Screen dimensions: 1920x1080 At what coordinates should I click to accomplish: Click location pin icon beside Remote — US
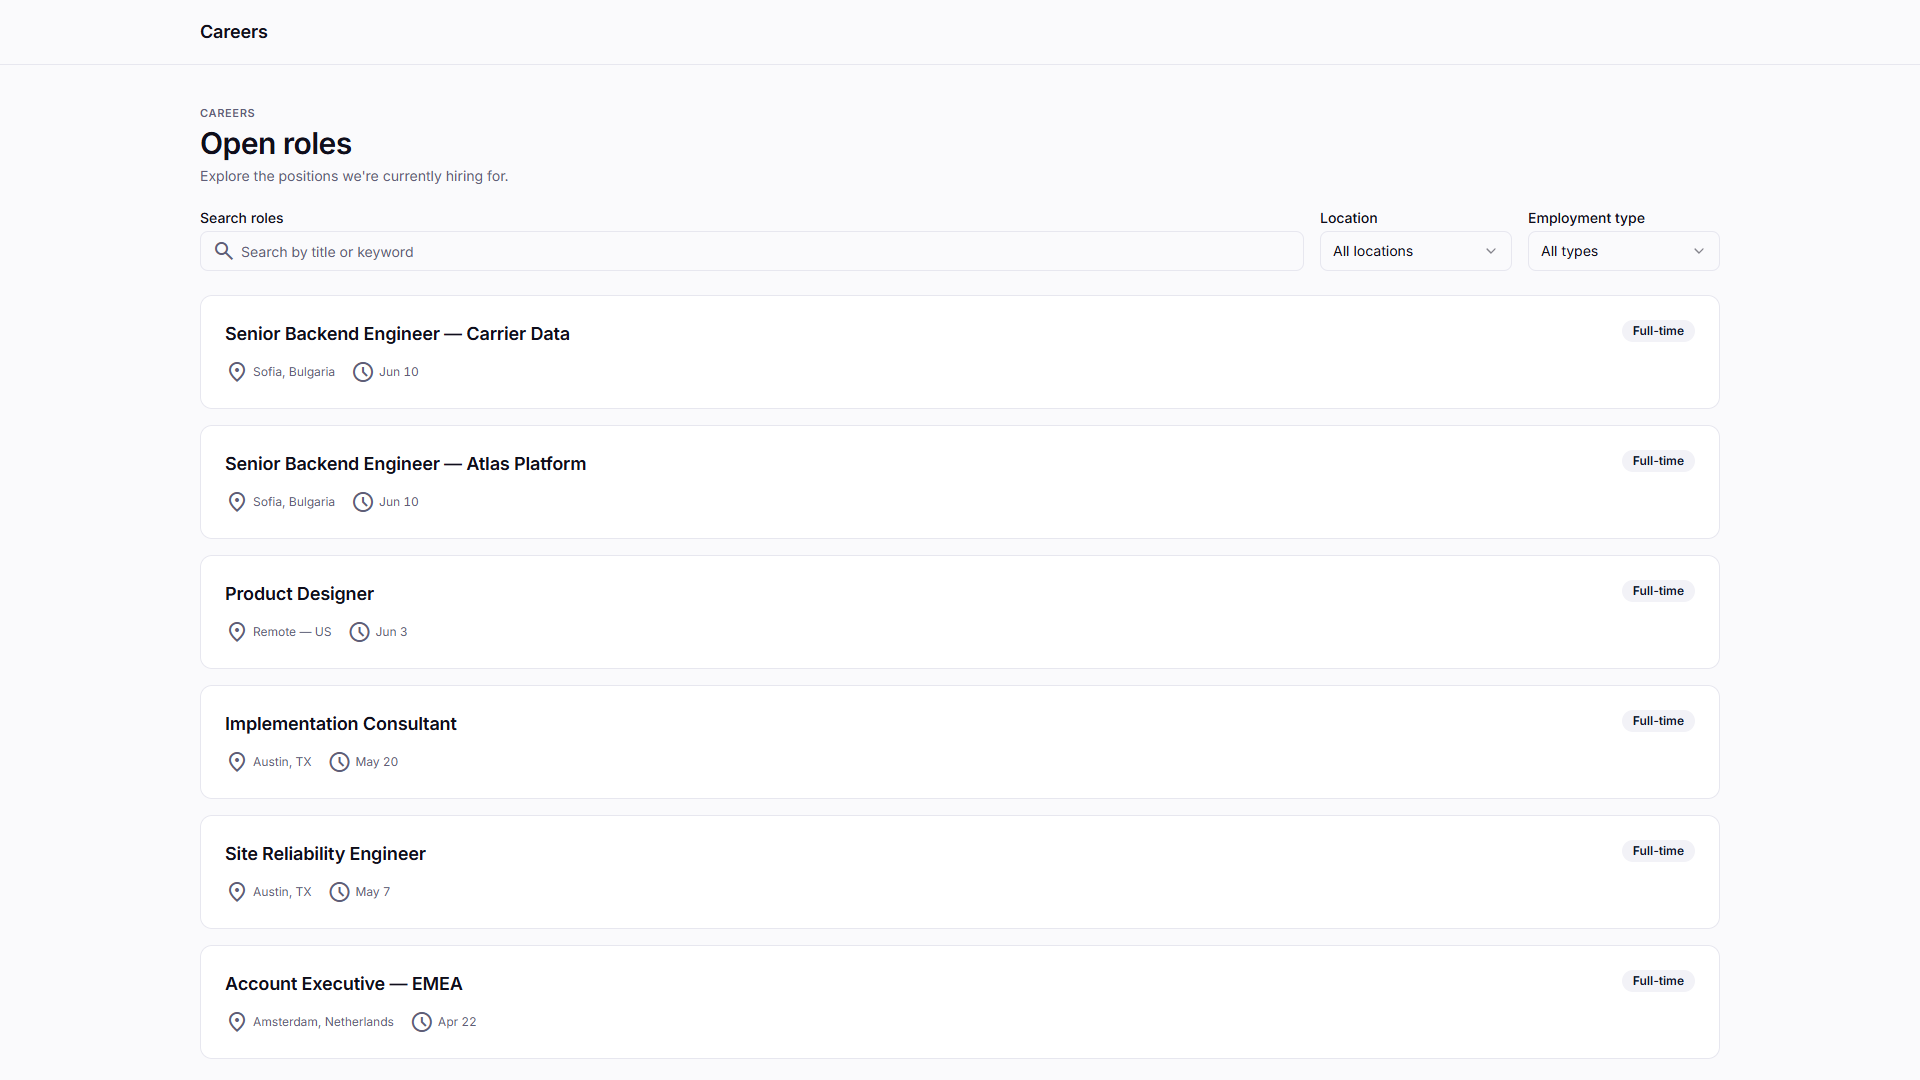point(237,632)
